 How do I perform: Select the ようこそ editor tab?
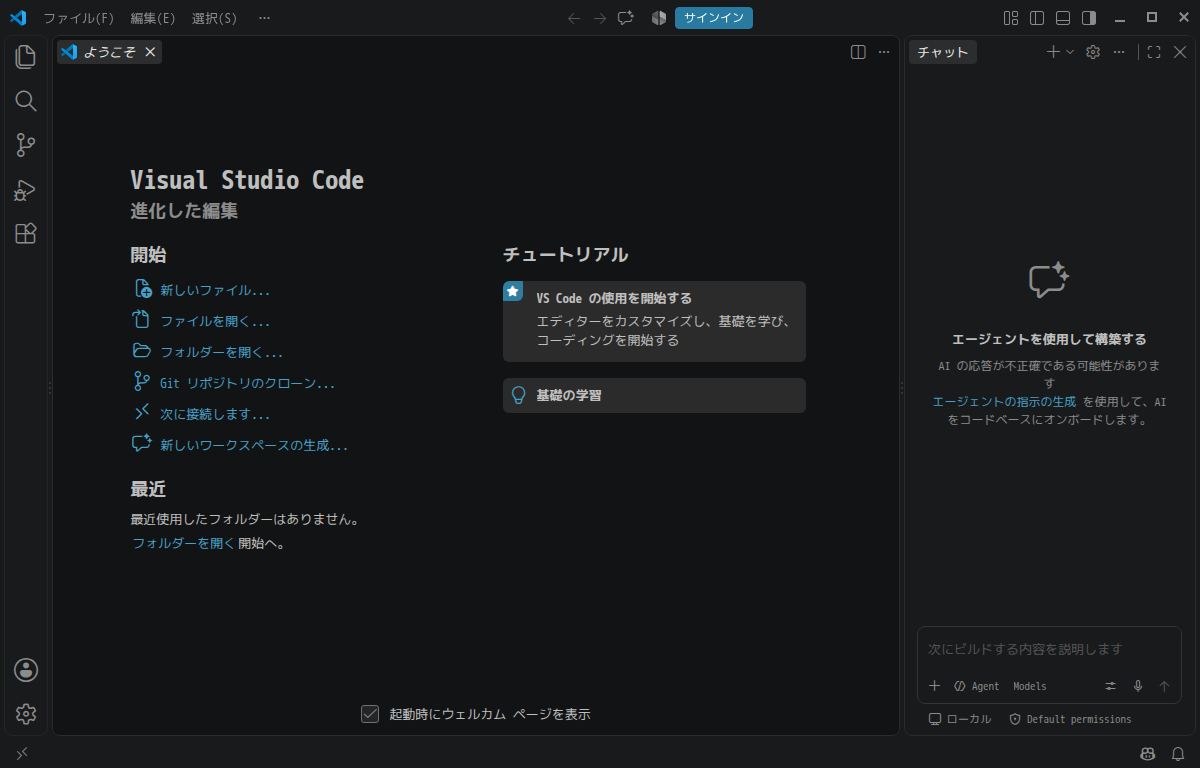[x=109, y=52]
